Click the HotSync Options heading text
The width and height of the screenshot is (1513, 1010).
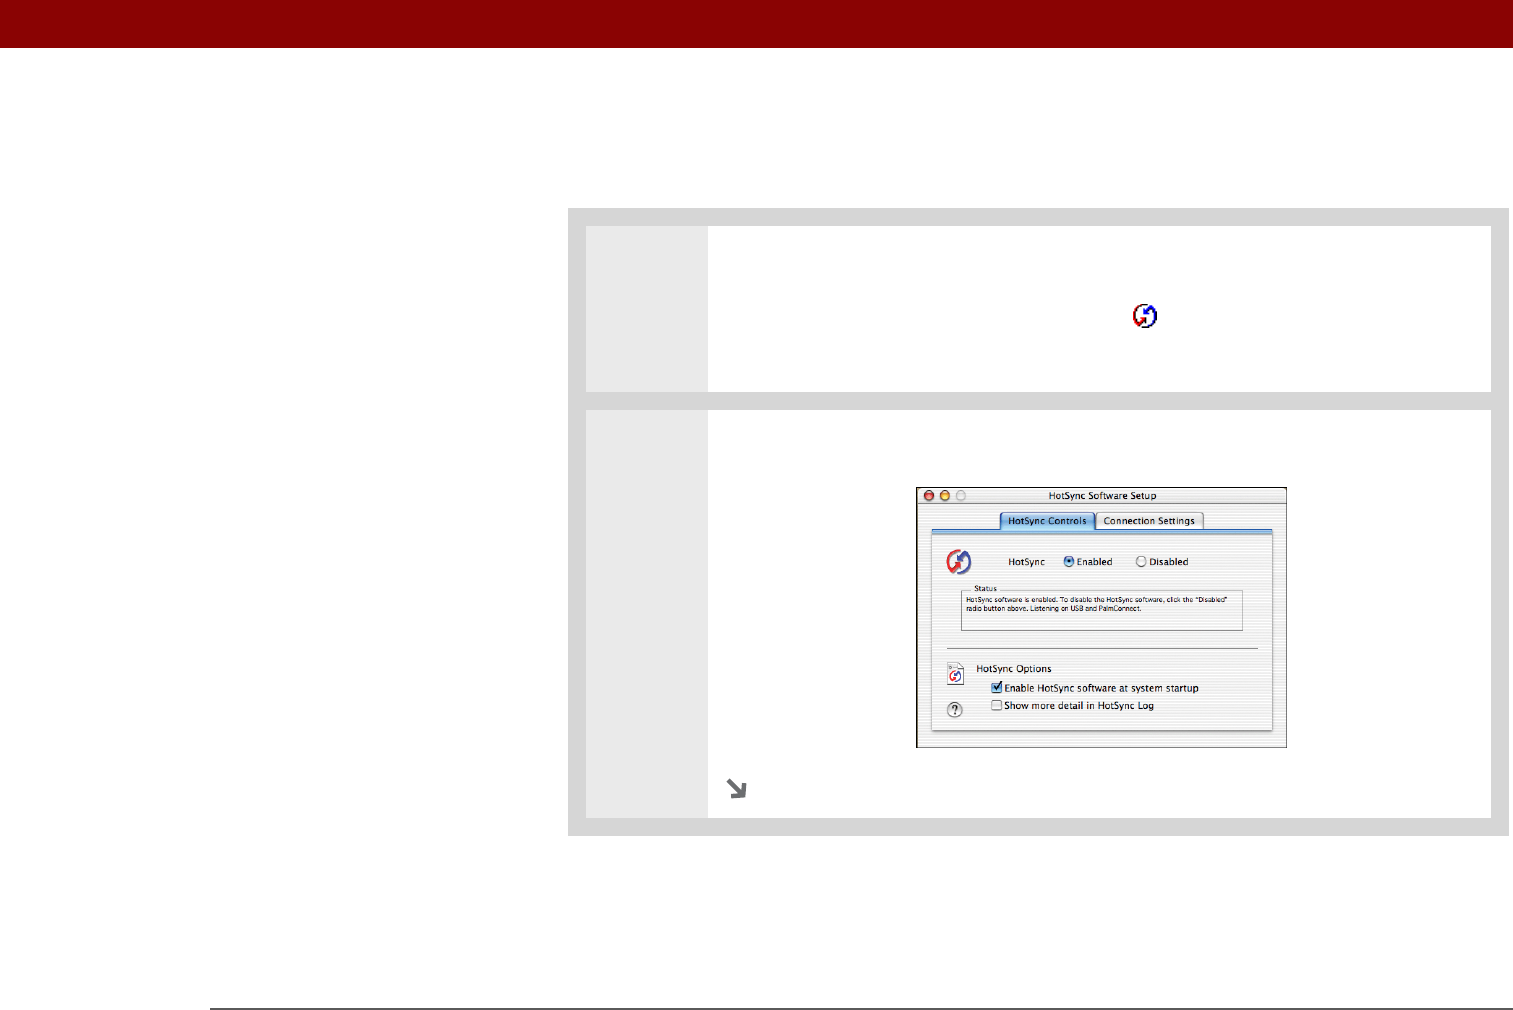click(1014, 669)
